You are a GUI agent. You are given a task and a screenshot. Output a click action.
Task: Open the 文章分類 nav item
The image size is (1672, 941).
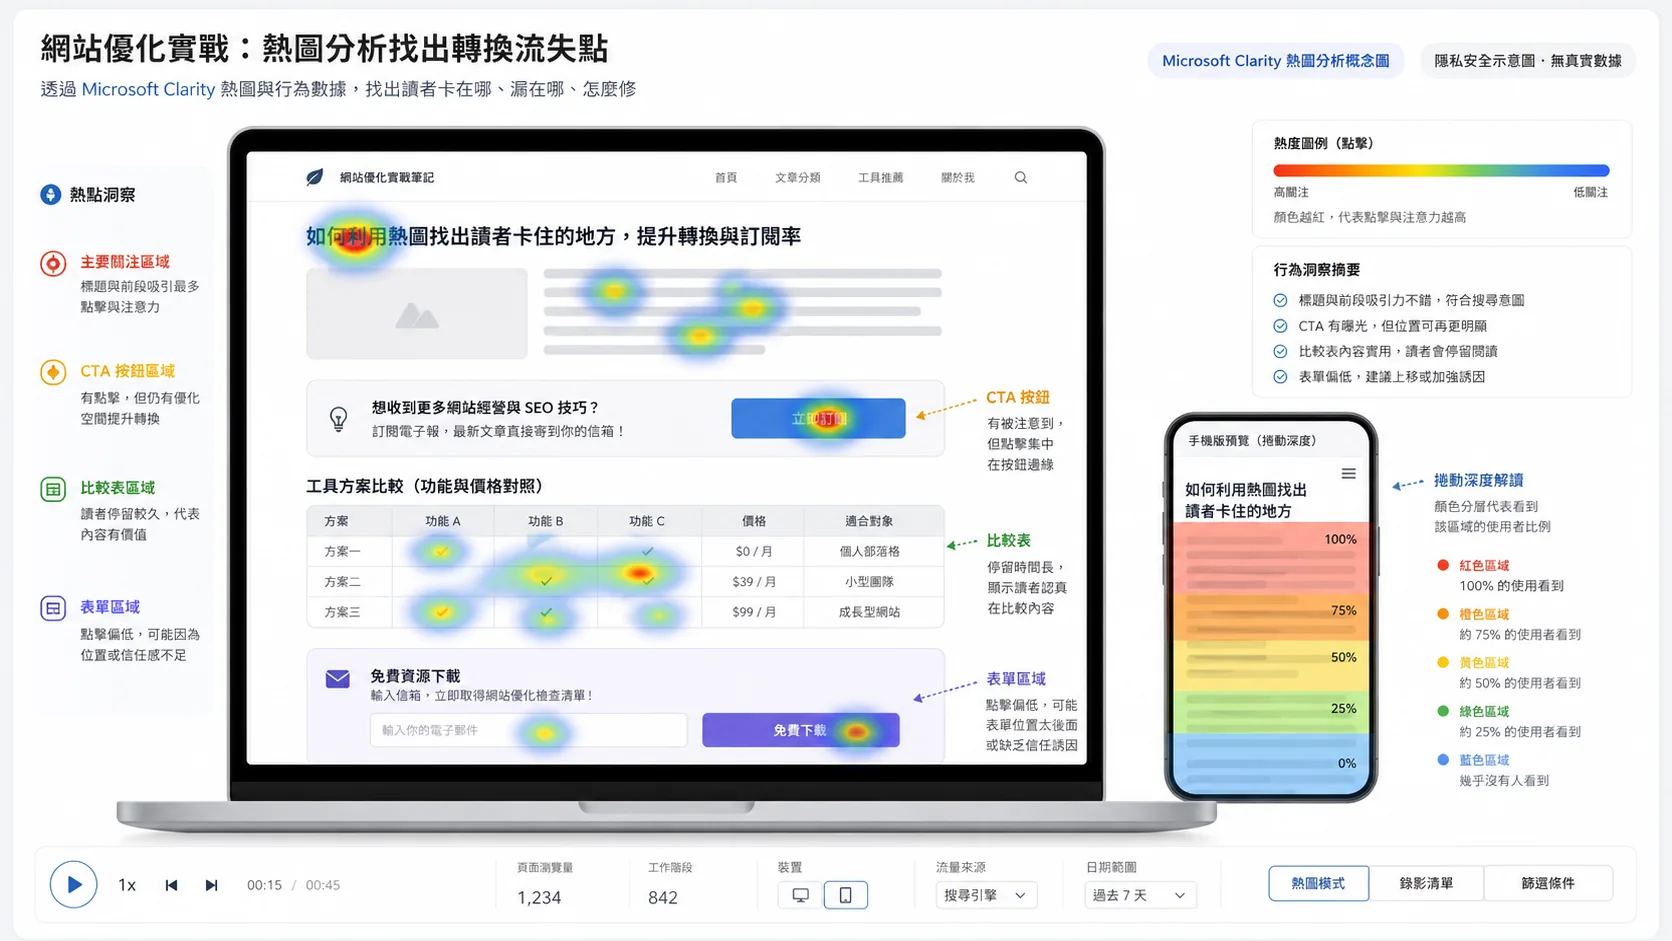point(797,178)
